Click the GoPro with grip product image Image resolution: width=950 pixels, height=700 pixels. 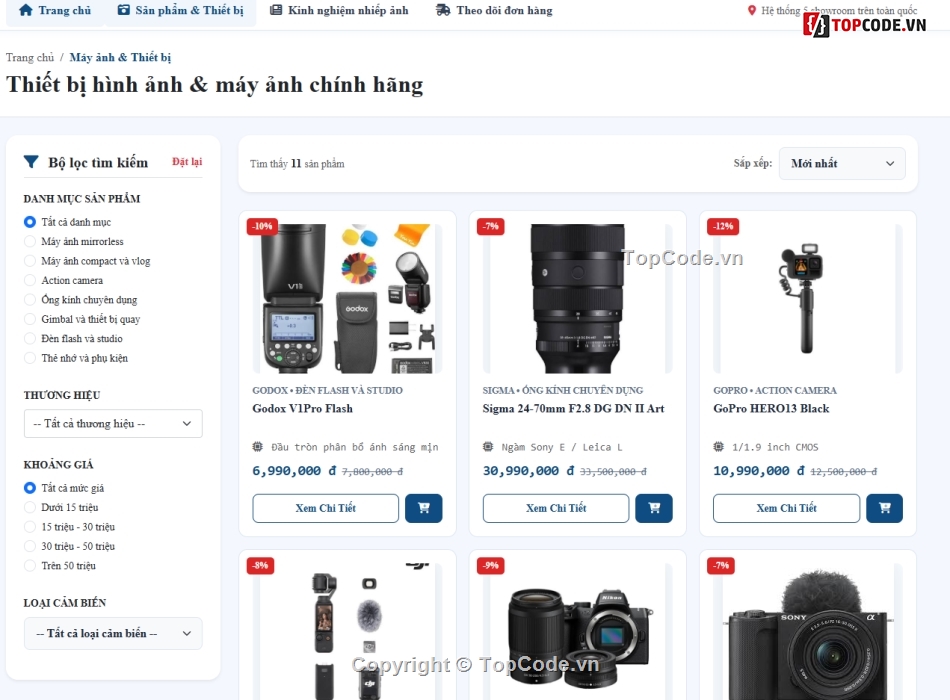[808, 298]
